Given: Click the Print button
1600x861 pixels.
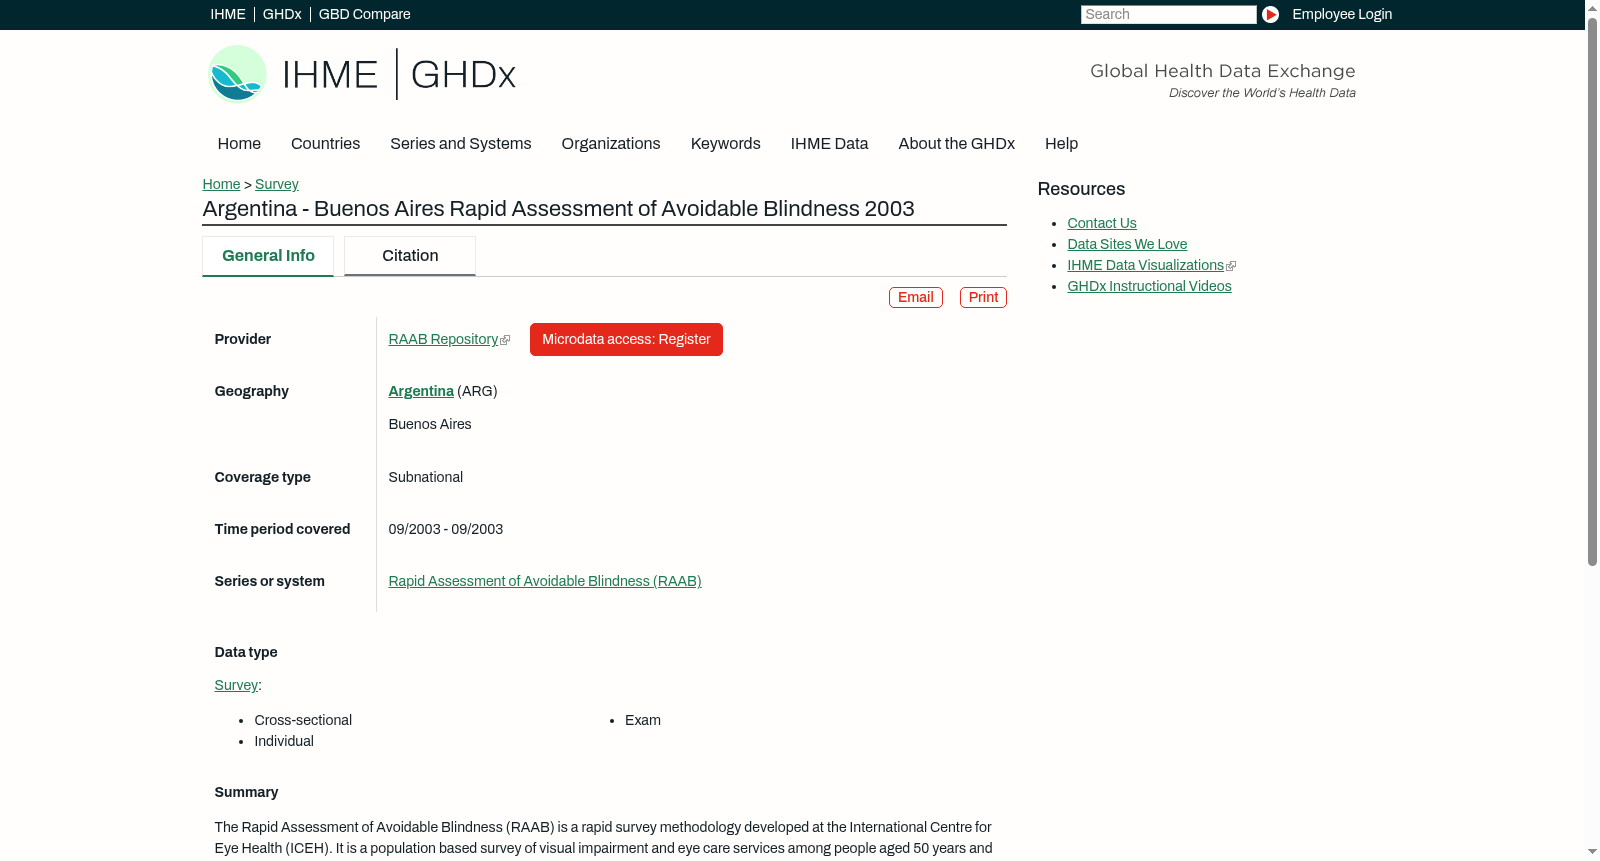Looking at the screenshot, I should coord(983,297).
